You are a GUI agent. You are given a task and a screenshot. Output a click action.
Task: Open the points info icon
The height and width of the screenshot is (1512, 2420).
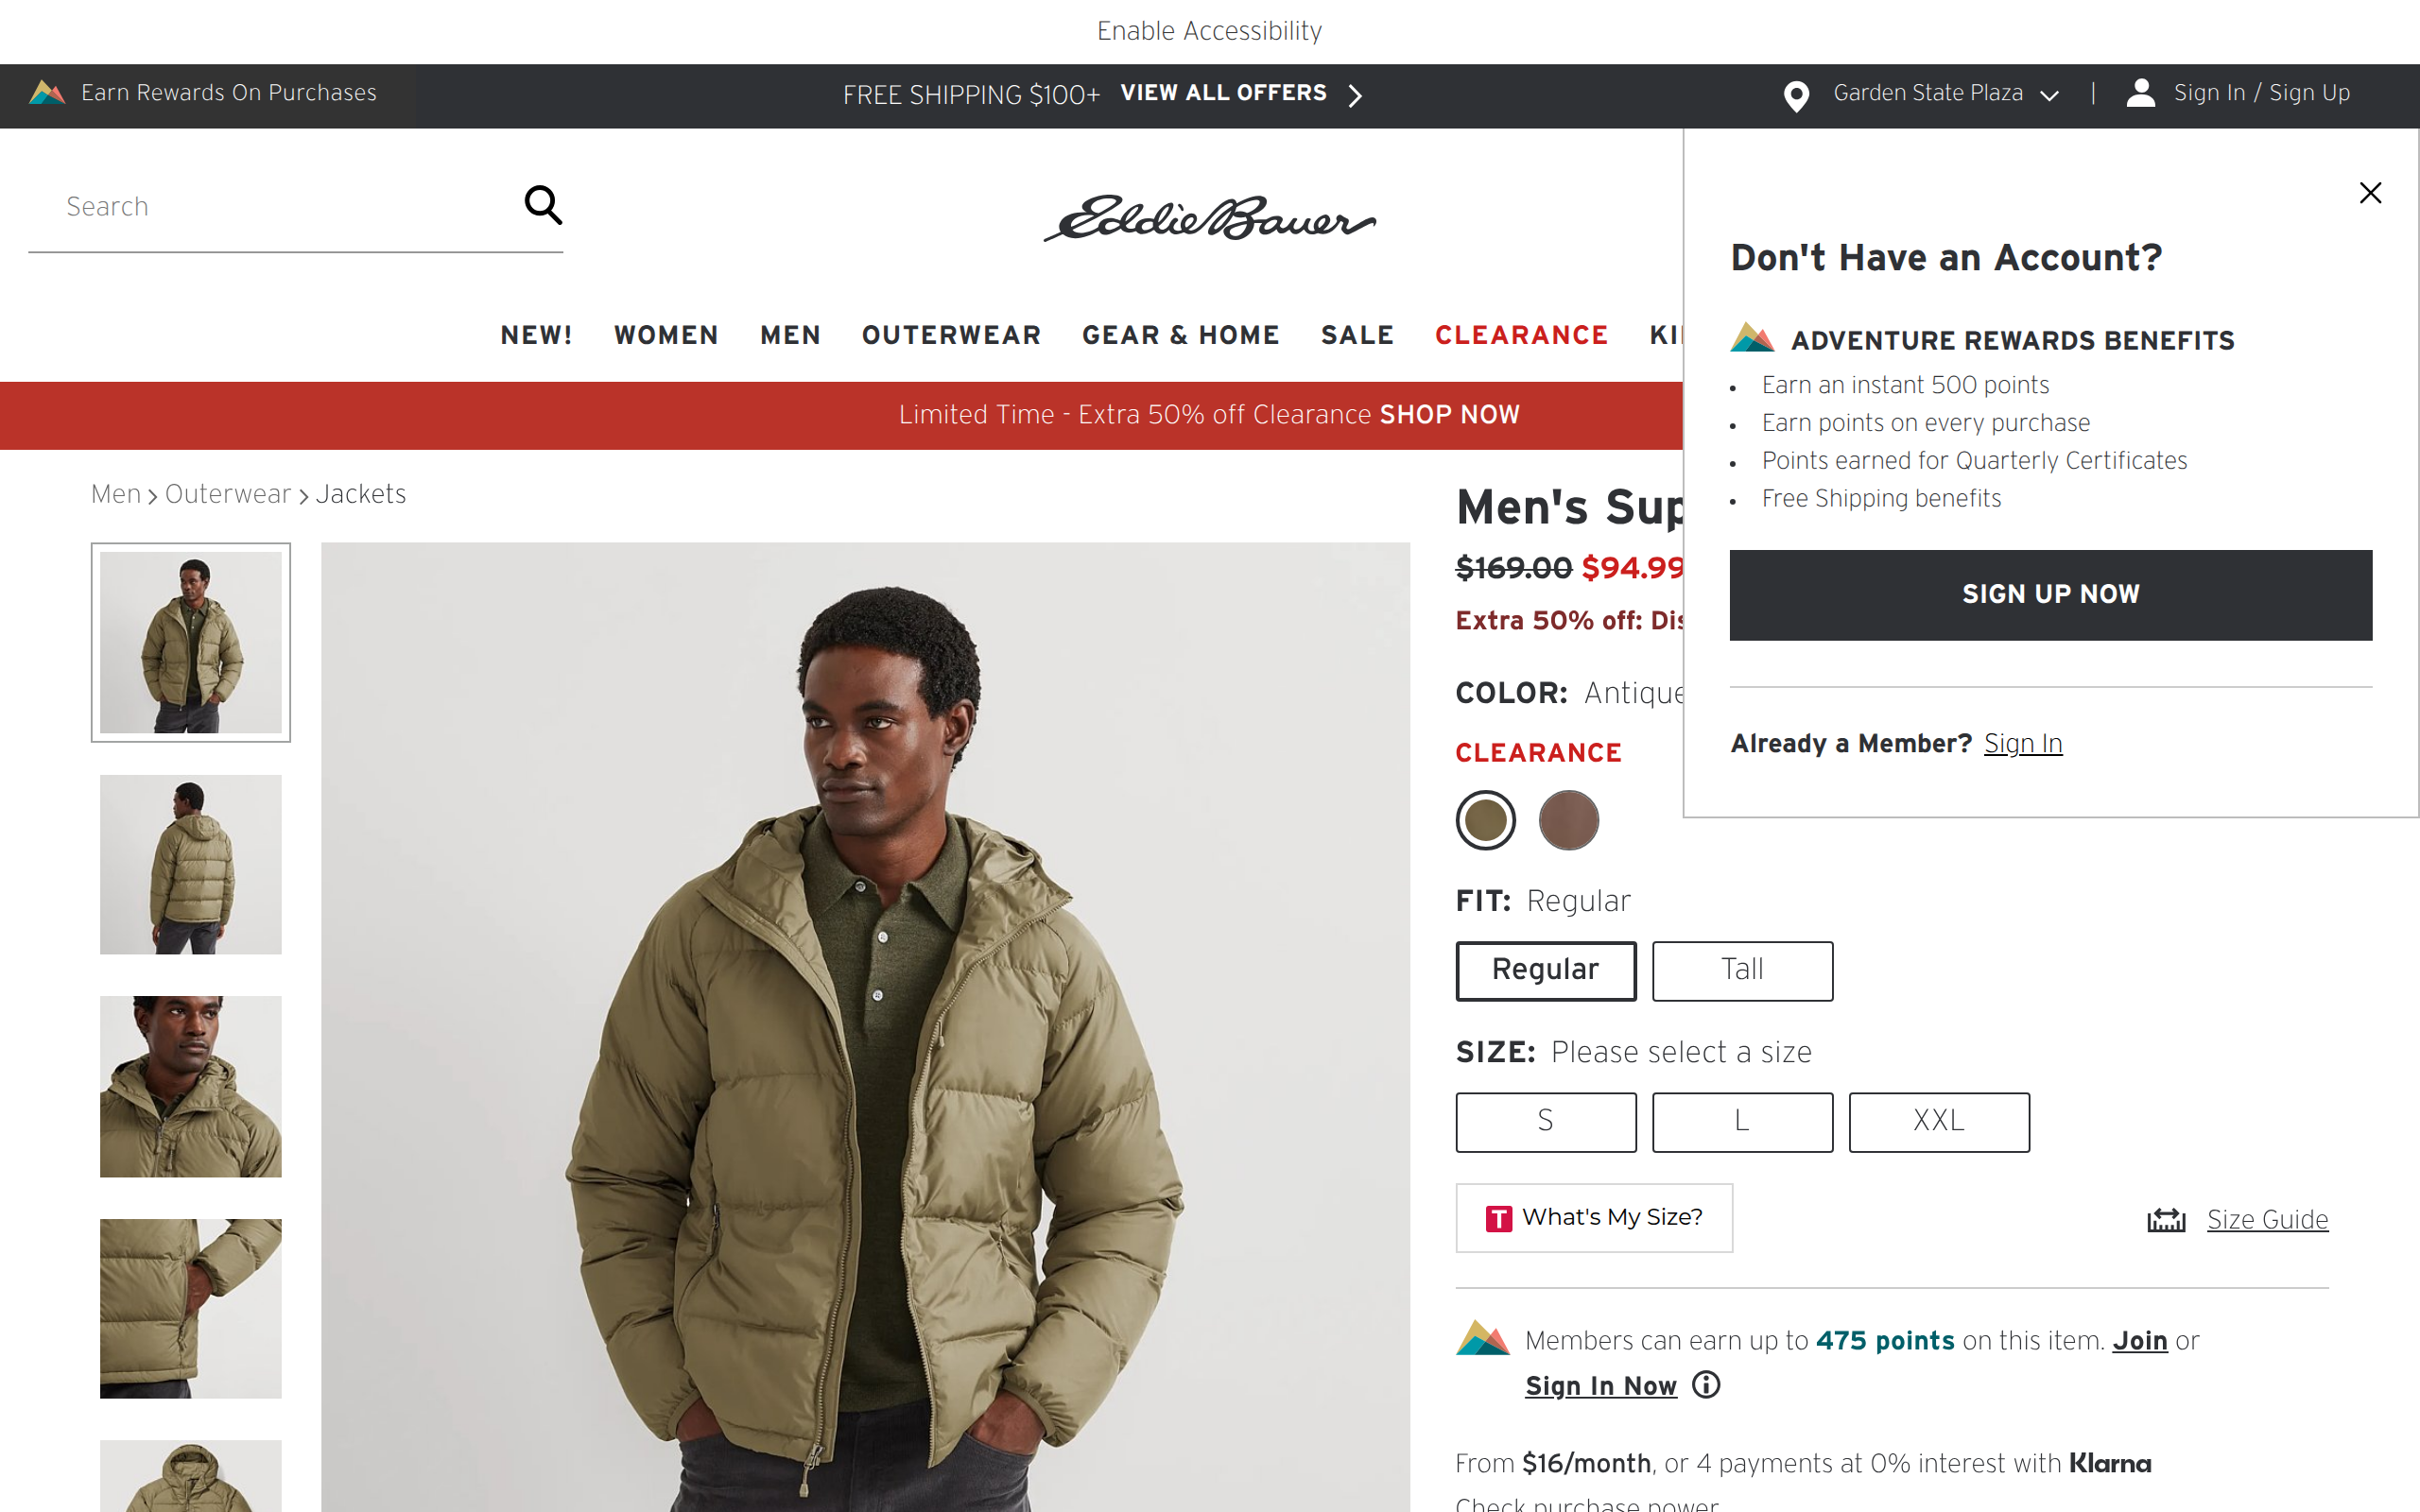tap(1706, 1385)
